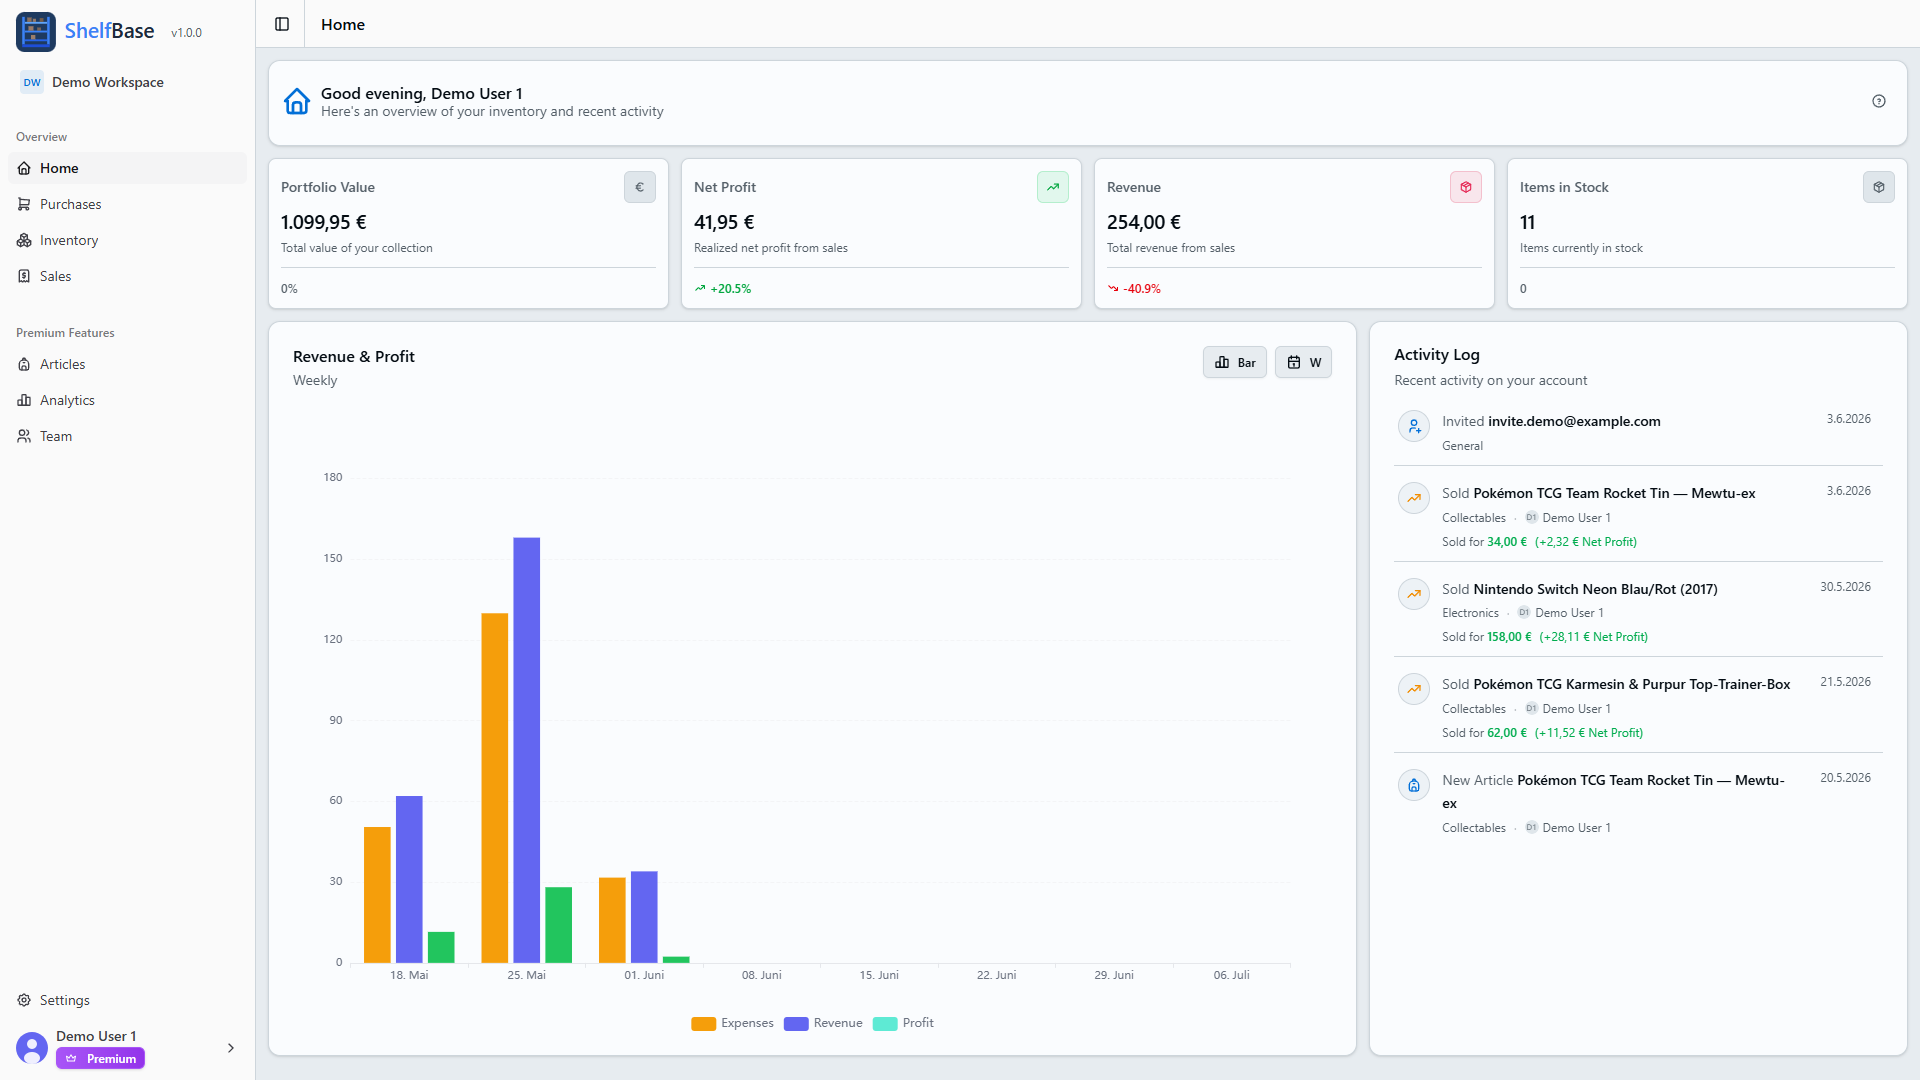The image size is (1920, 1080).
Task: Click Sold for 158,00 € text
Action: (x=1486, y=637)
